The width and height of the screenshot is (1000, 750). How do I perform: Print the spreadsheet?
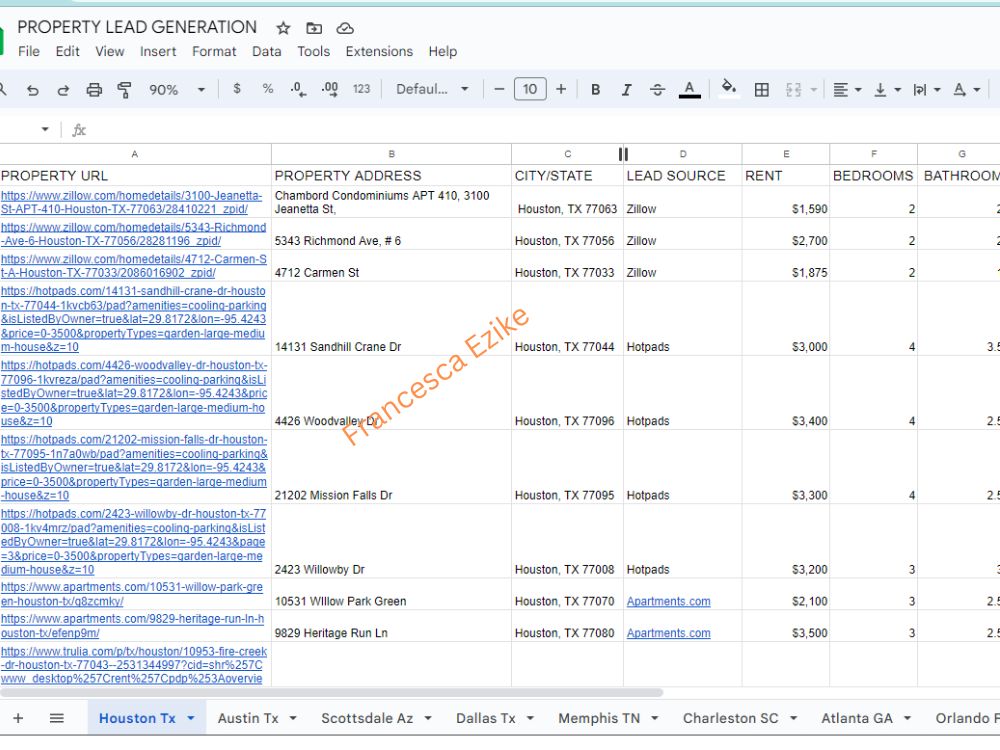(x=94, y=90)
